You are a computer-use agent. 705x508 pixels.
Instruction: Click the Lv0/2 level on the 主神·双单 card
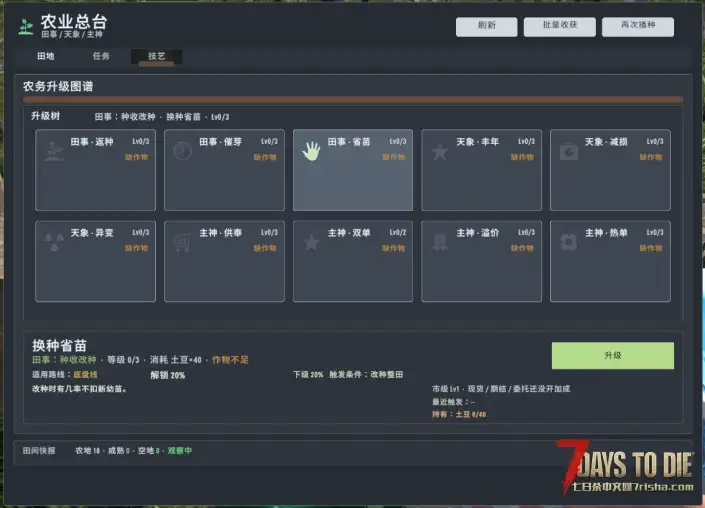(398, 232)
